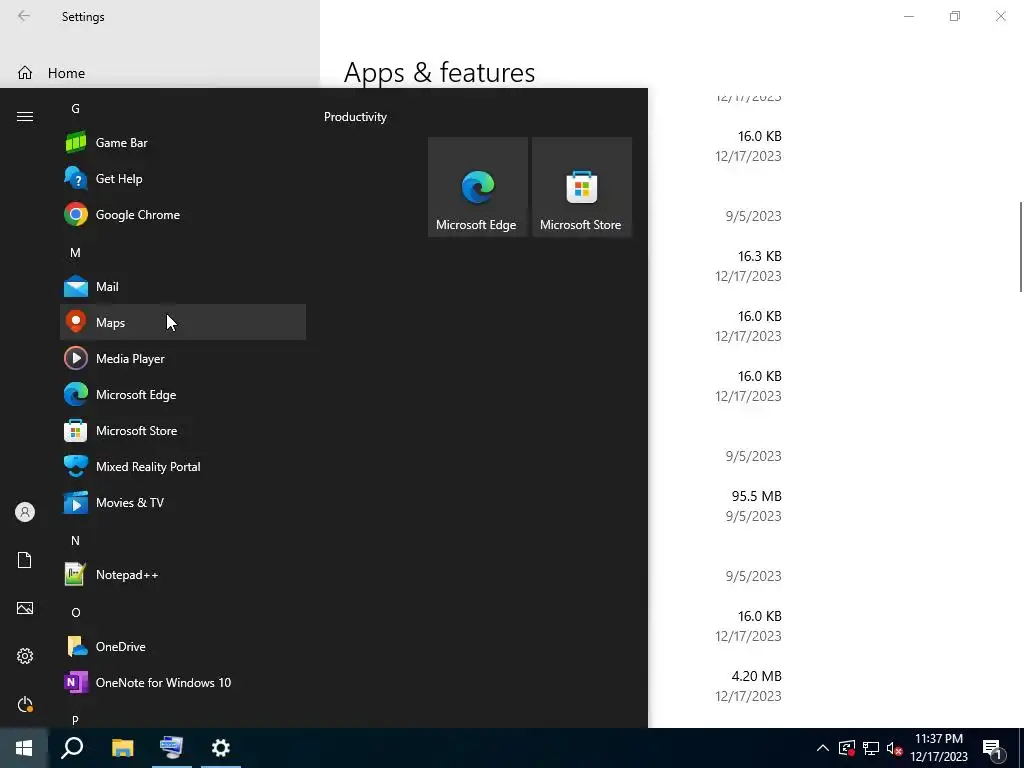
Task: Click the Microsoft Edge pinned tile
Action: (x=477, y=187)
